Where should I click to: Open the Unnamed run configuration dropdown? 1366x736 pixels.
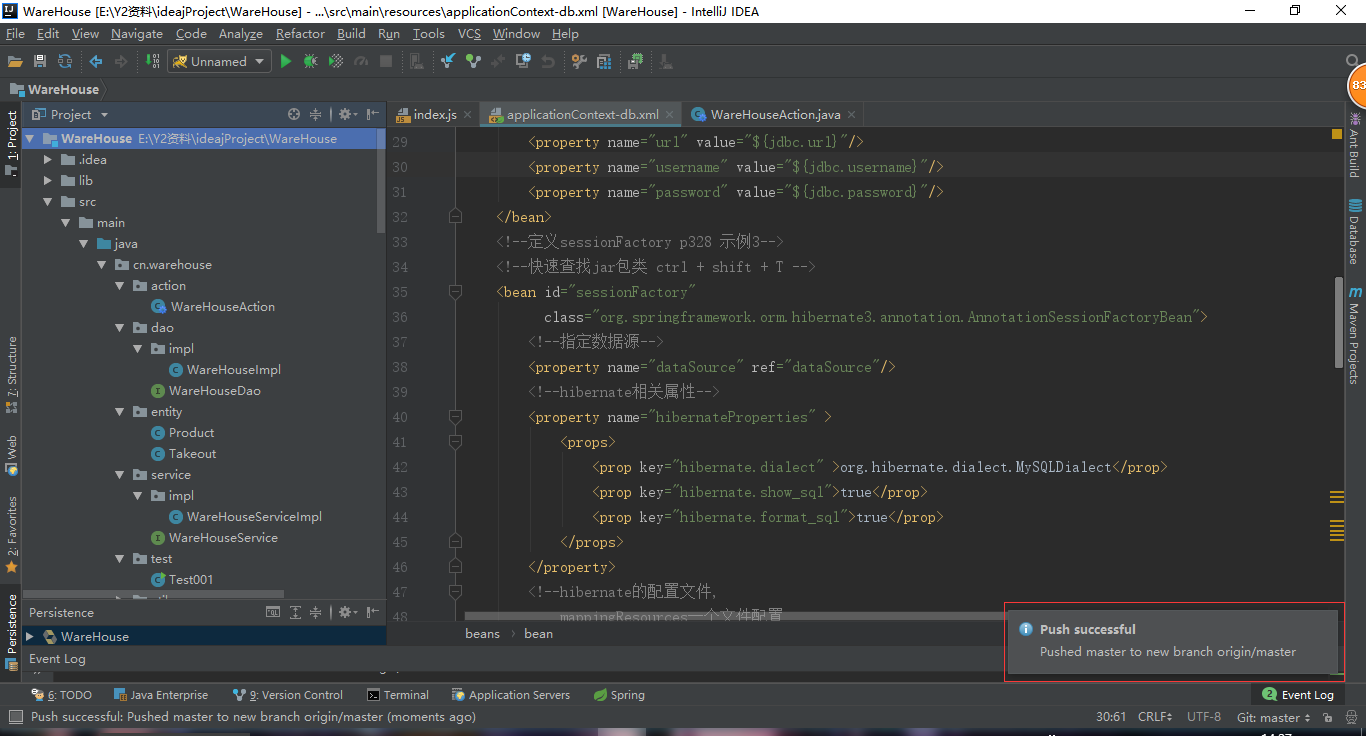220,62
